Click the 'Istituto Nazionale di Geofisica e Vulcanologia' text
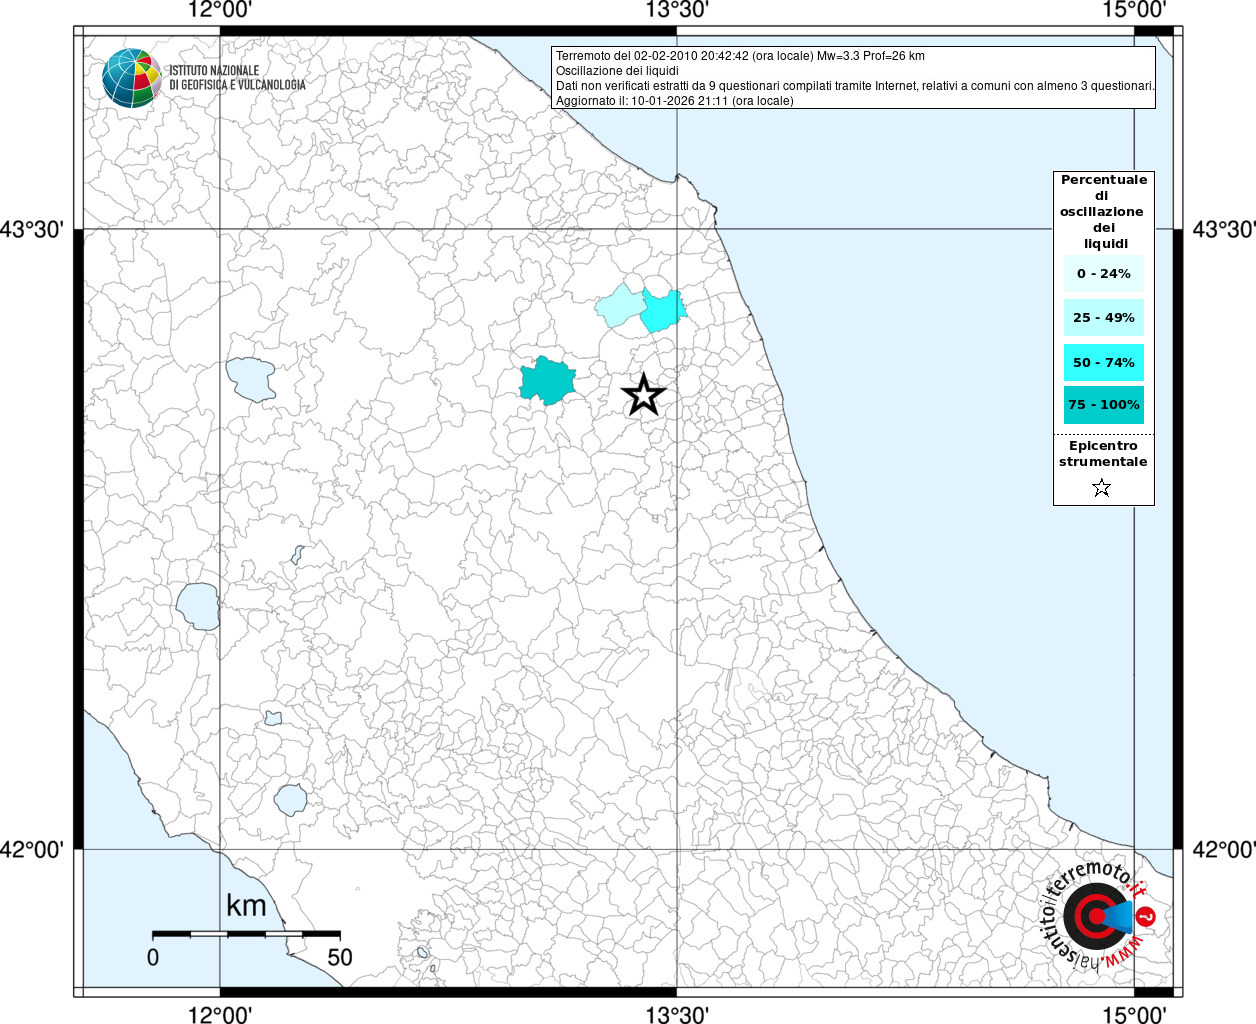 [237, 78]
